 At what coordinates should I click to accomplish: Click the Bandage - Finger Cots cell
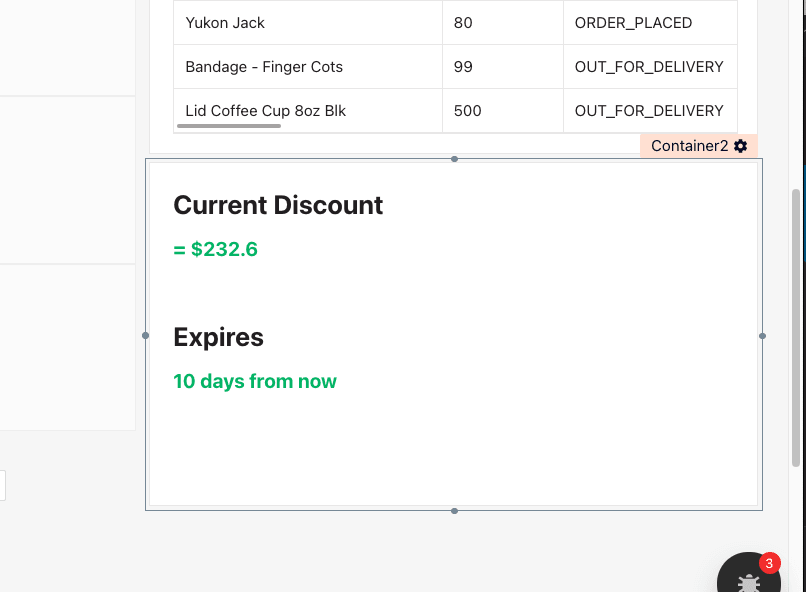point(264,67)
